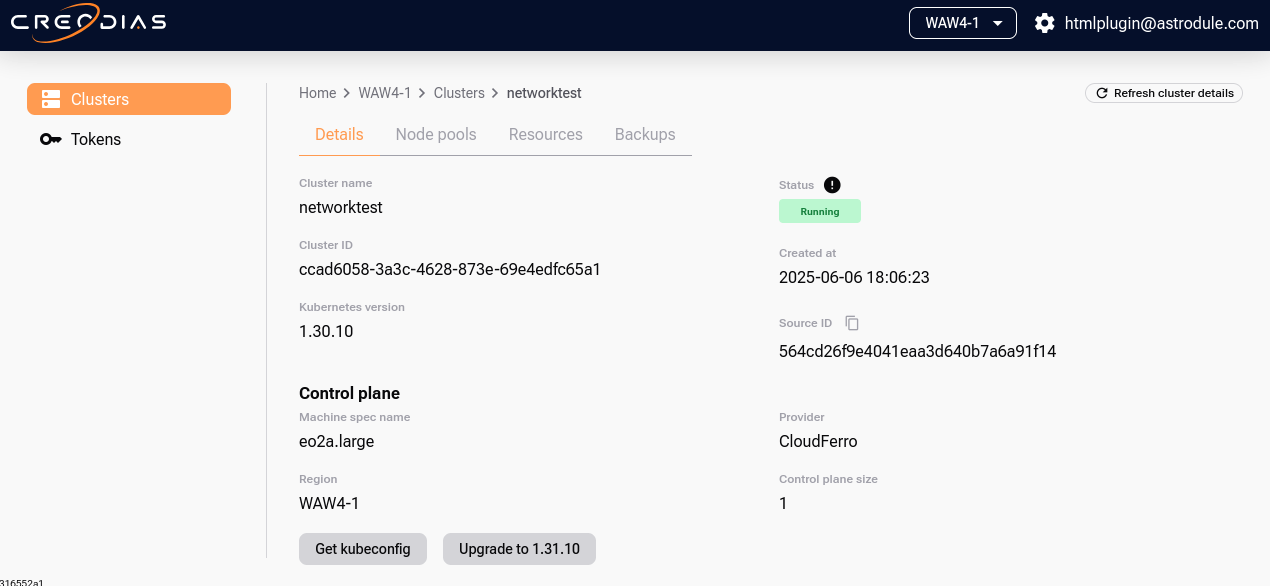The image size is (1270, 586).
Task: Click the Get kubeconfig button
Action: pyautogui.click(x=362, y=548)
